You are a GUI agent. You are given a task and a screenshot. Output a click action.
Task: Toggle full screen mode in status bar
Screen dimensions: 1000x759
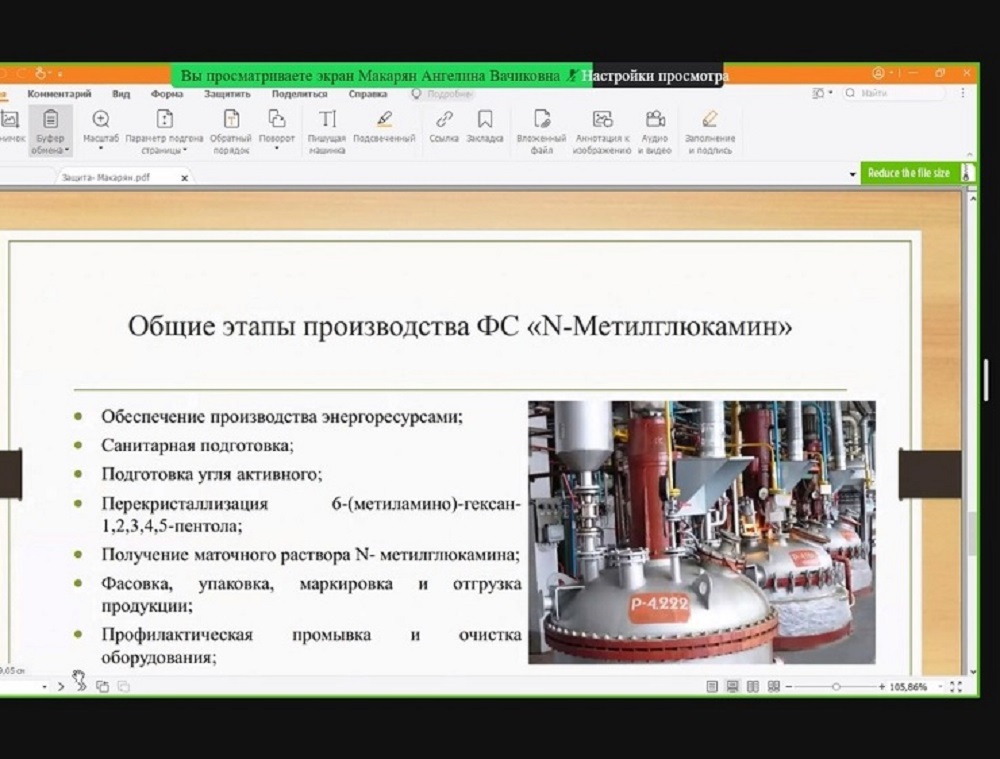[956, 687]
